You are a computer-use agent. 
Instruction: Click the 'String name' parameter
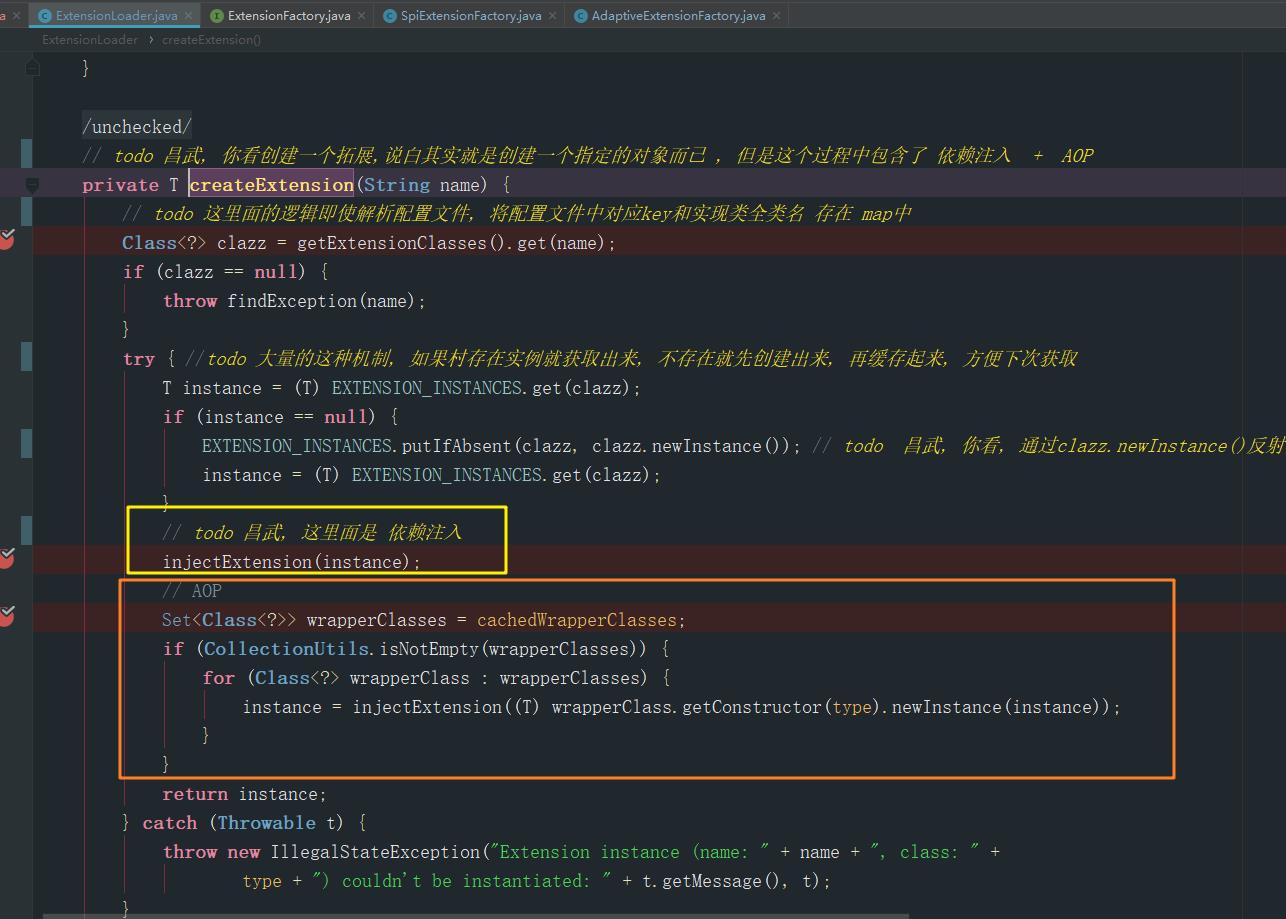[x=421, y=185]
